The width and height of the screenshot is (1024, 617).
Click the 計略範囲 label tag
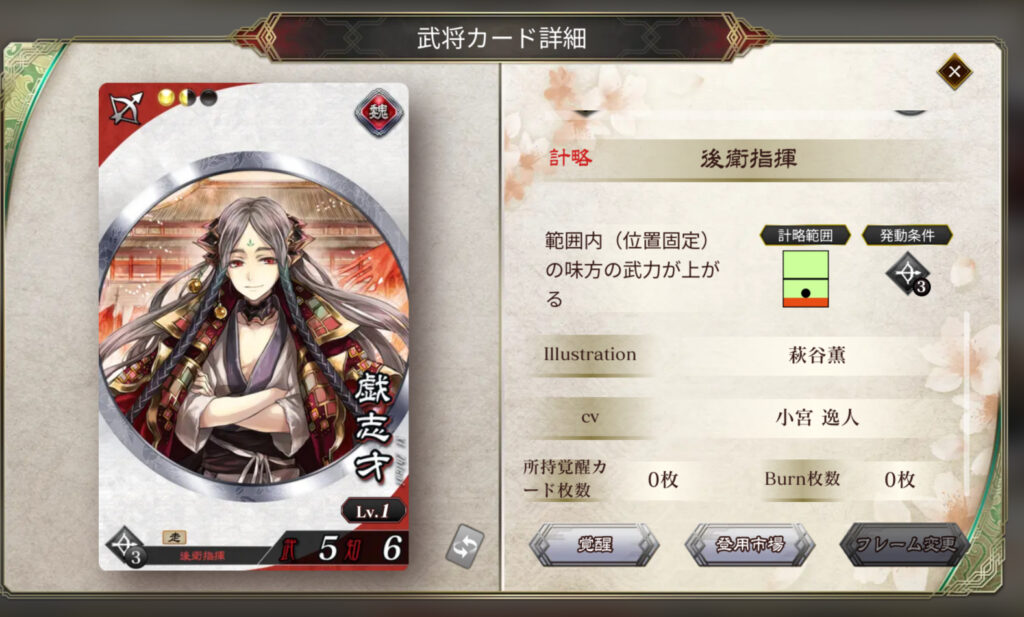tap(805, 235)
